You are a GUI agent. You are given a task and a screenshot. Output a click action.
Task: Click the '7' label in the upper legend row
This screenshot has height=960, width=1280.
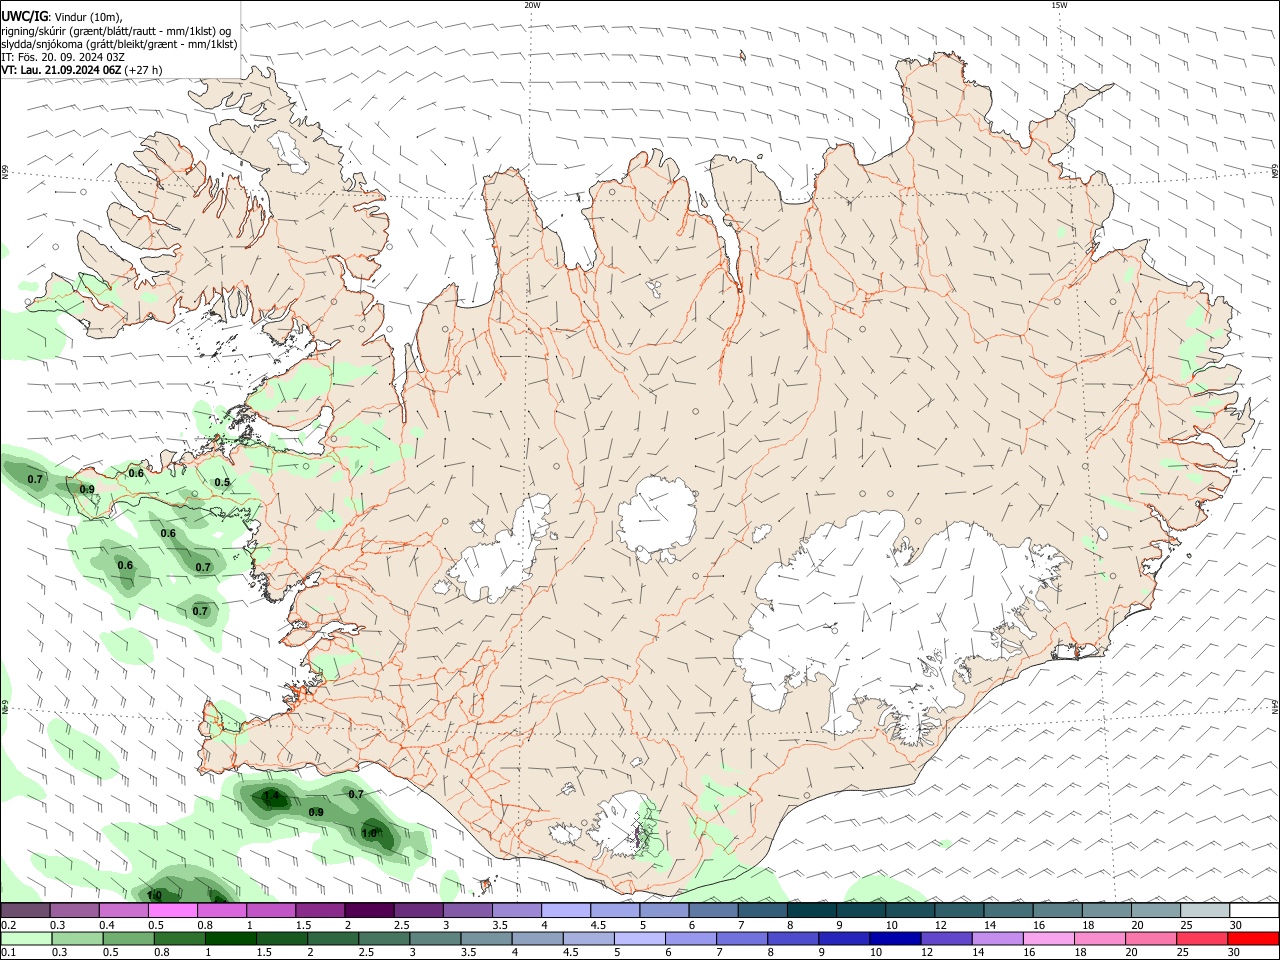coord(742,925)
